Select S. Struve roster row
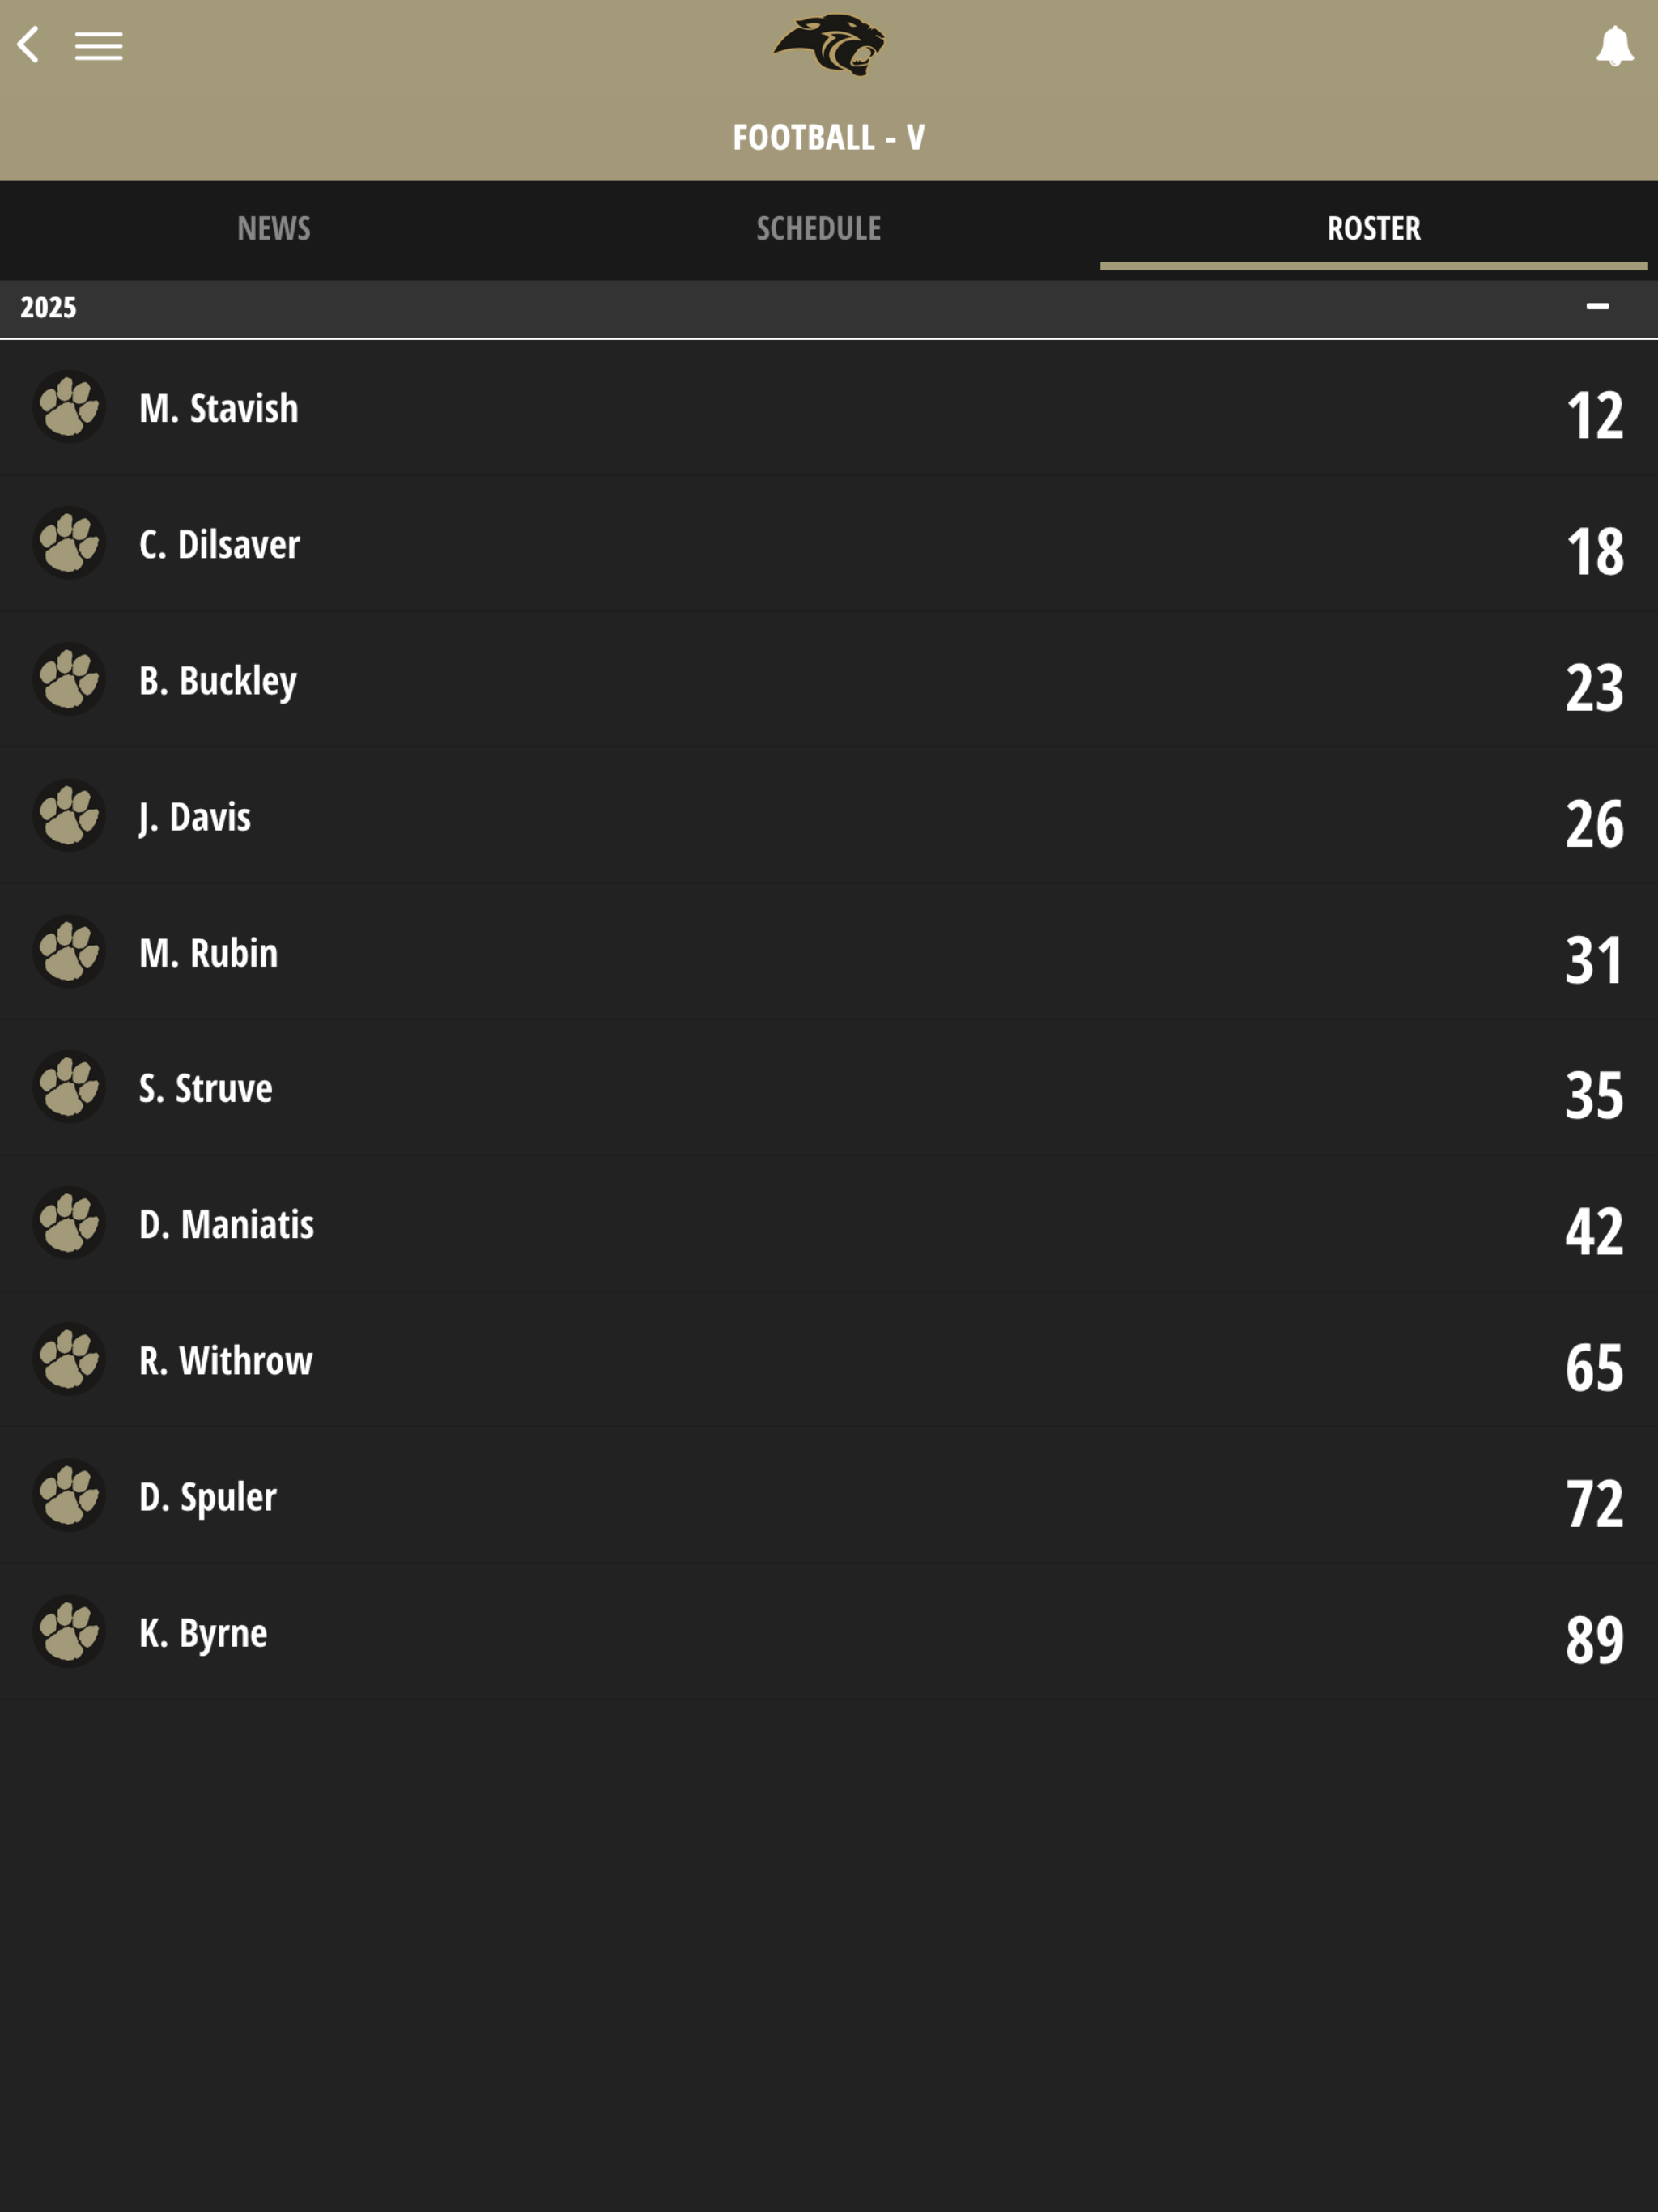This screenshot has width=1658, height=2212. 829,1087
